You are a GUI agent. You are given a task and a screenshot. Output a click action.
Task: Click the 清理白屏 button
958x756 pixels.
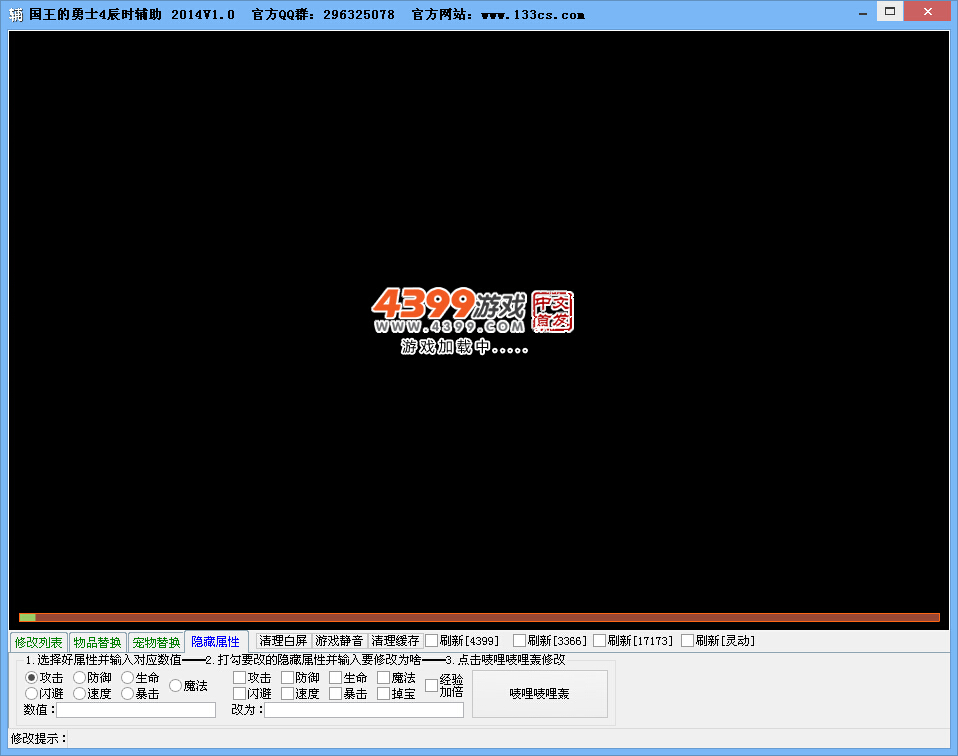(x=283, y=640)
